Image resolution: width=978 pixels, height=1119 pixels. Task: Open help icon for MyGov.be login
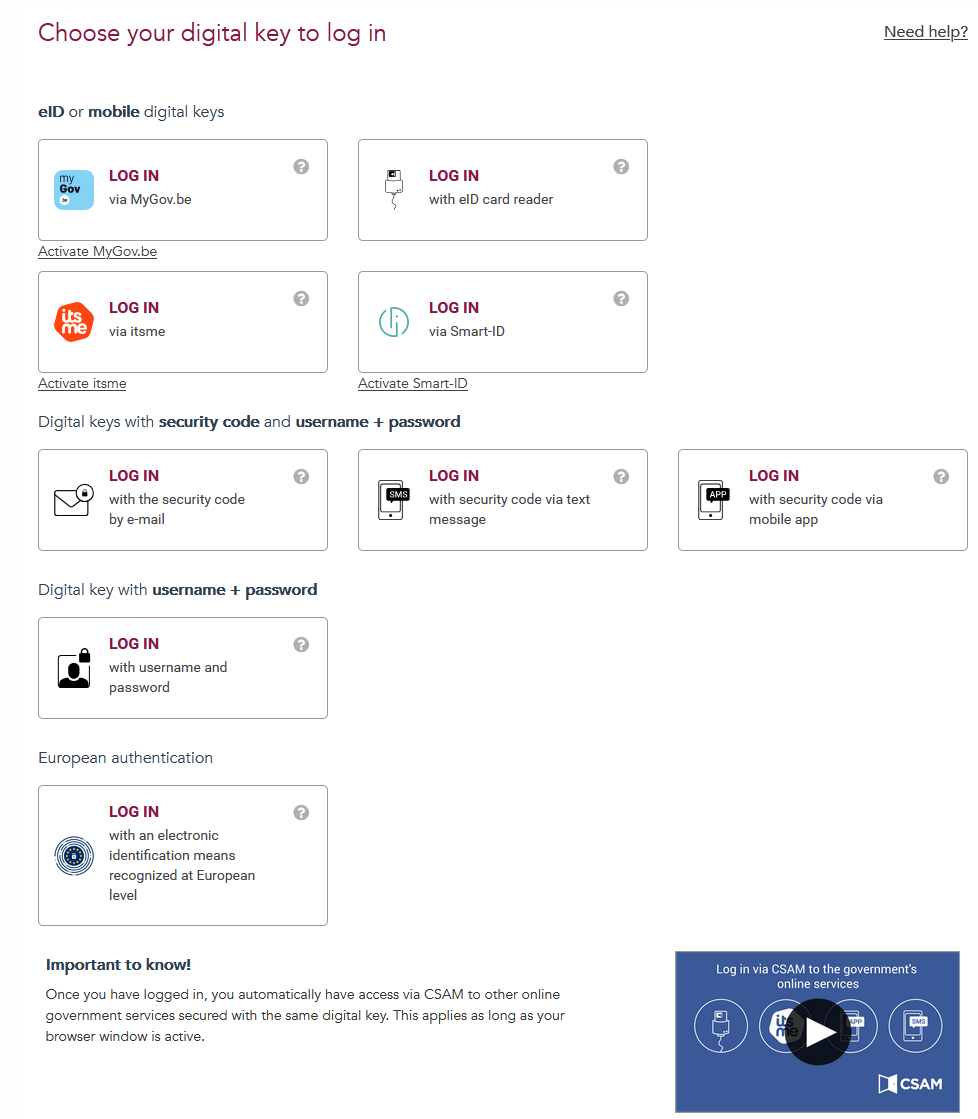[x=301, y=166]
